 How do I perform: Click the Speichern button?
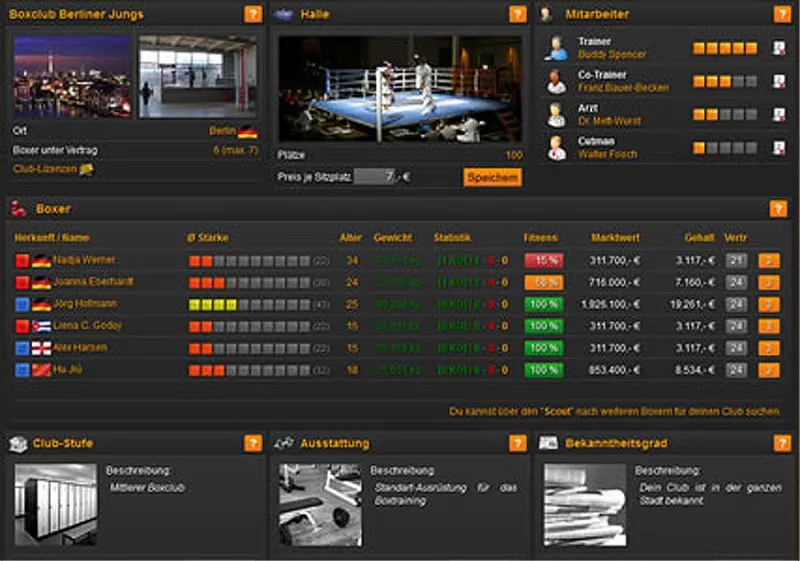[492, 177]
